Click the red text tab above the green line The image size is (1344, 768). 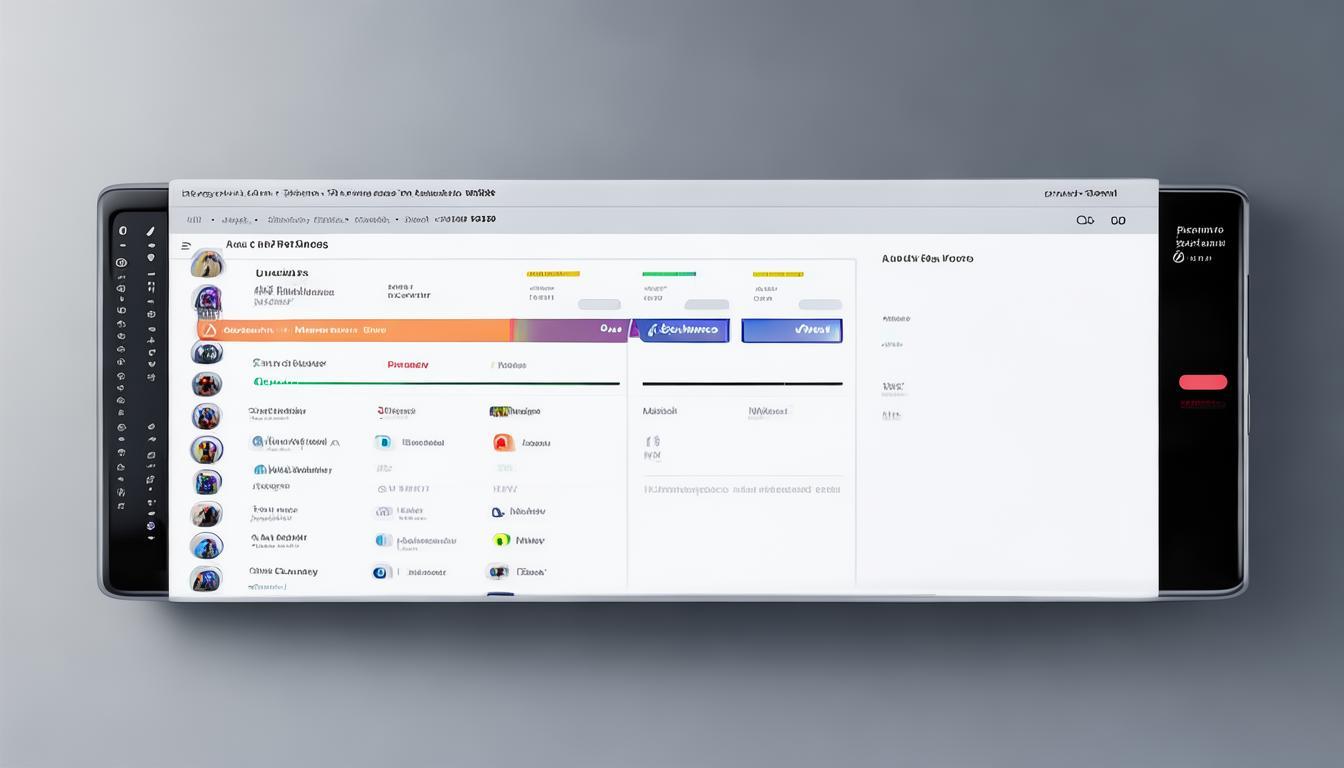408,365
